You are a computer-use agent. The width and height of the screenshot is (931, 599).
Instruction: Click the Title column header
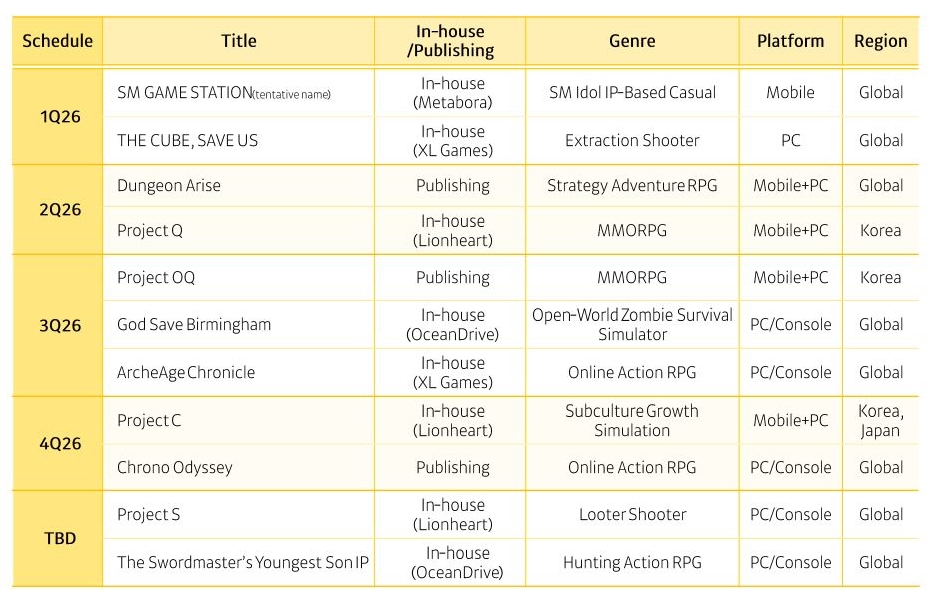point(239,41)
